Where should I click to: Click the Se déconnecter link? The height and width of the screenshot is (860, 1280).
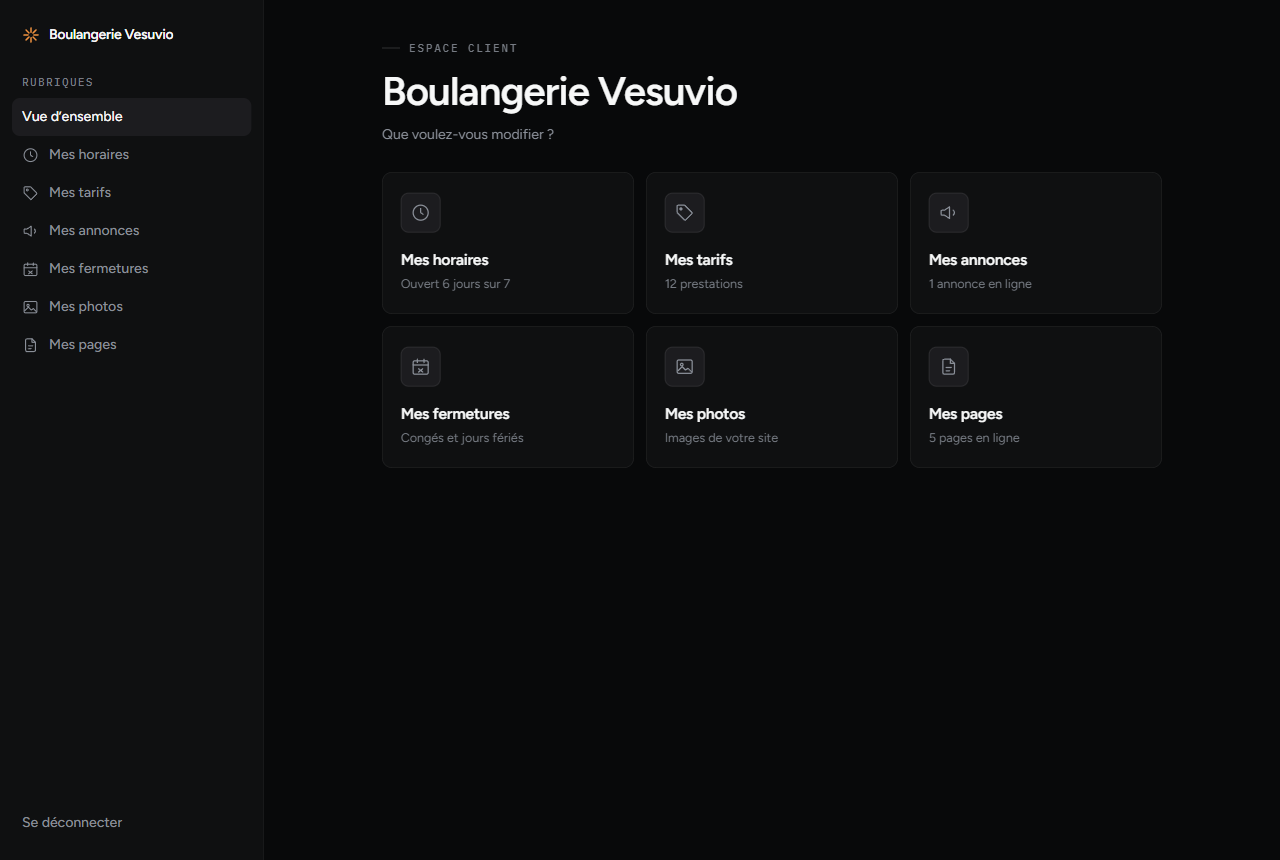[x=72, y=823]
